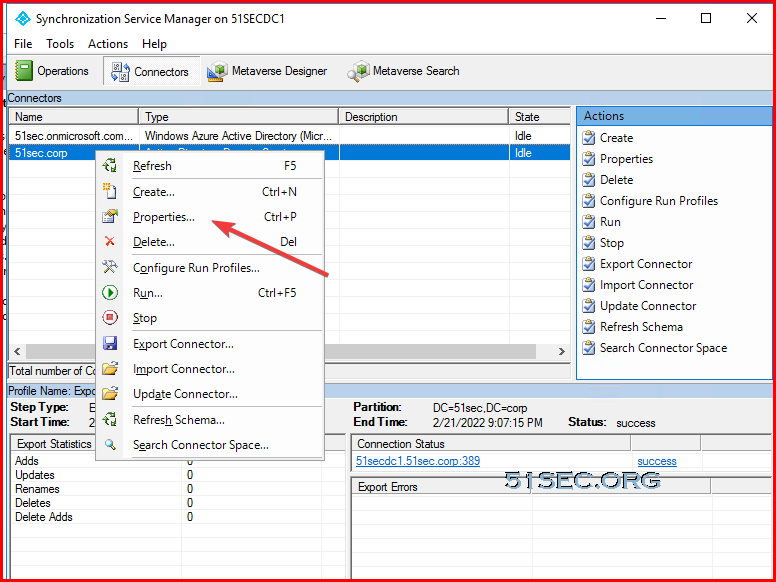Choose Configure Run Profiles... from context menu
Viewport: 776px width, 582px height.
tap(196, 268)
